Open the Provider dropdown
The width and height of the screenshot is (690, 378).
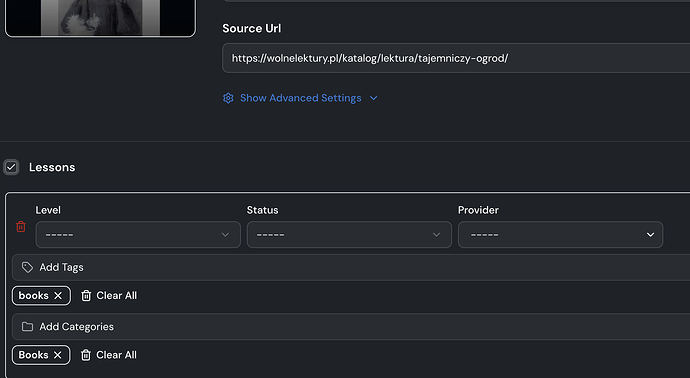[x=560, y=235]
